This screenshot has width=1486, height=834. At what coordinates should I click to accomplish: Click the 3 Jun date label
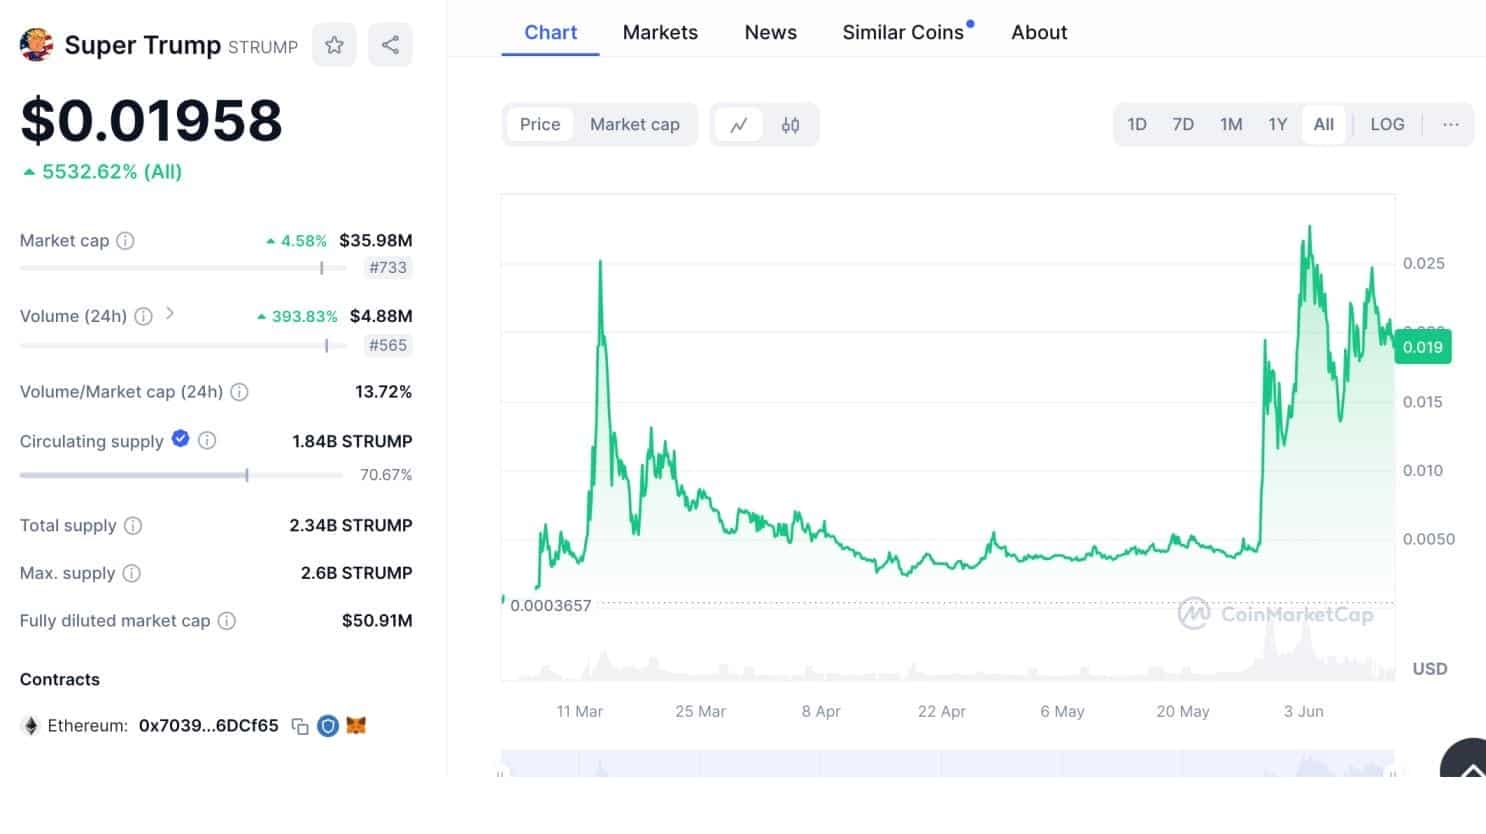pyautogui.click(x=1304, y=712)
